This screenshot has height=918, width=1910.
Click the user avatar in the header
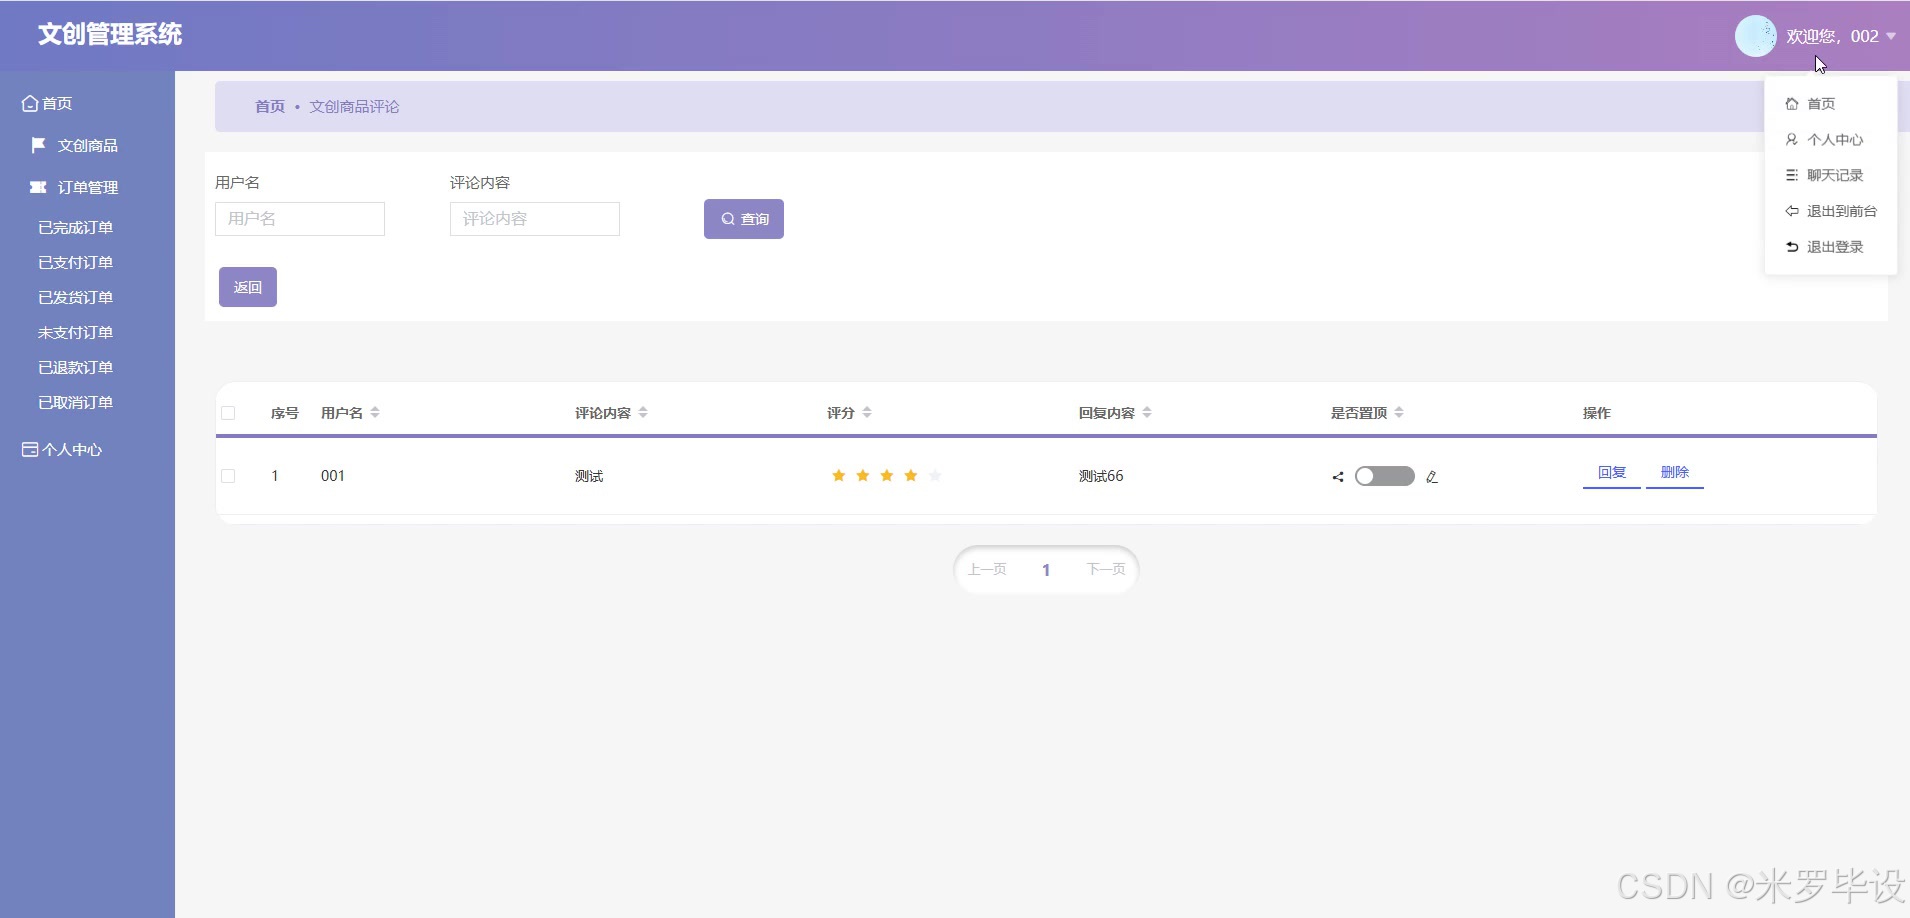coord(1755,36)
